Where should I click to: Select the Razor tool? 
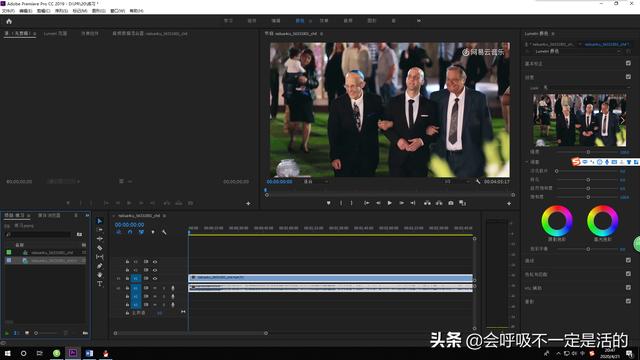[100, 248]
